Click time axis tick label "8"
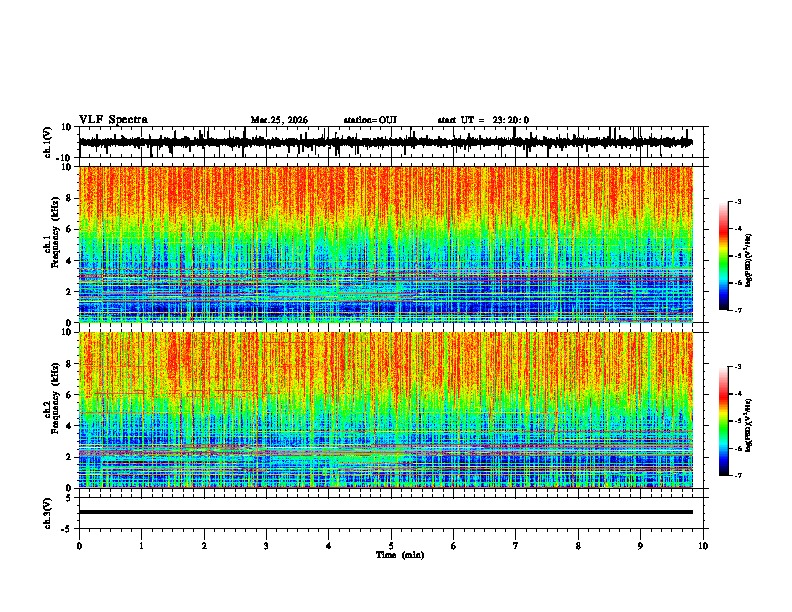Viewport: 792px width, 612px height. pyautogui.click(x=578, y=546)
